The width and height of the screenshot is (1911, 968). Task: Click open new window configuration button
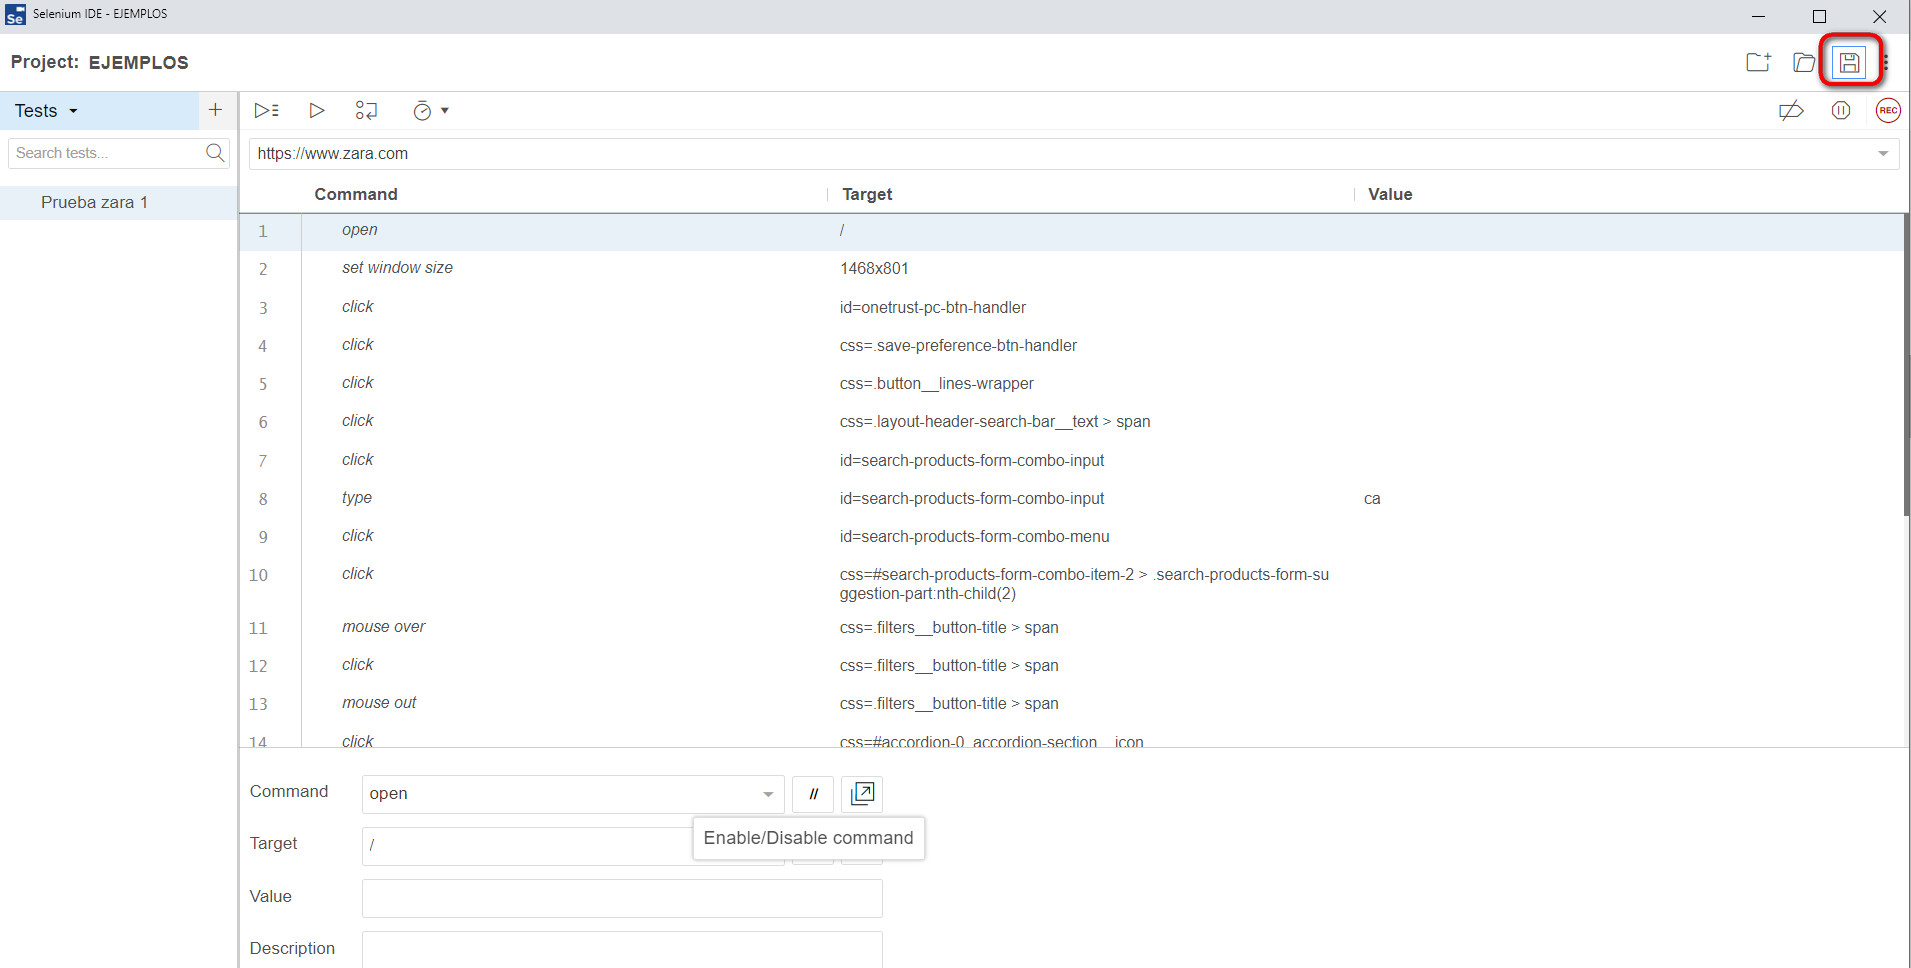(862, 794)
